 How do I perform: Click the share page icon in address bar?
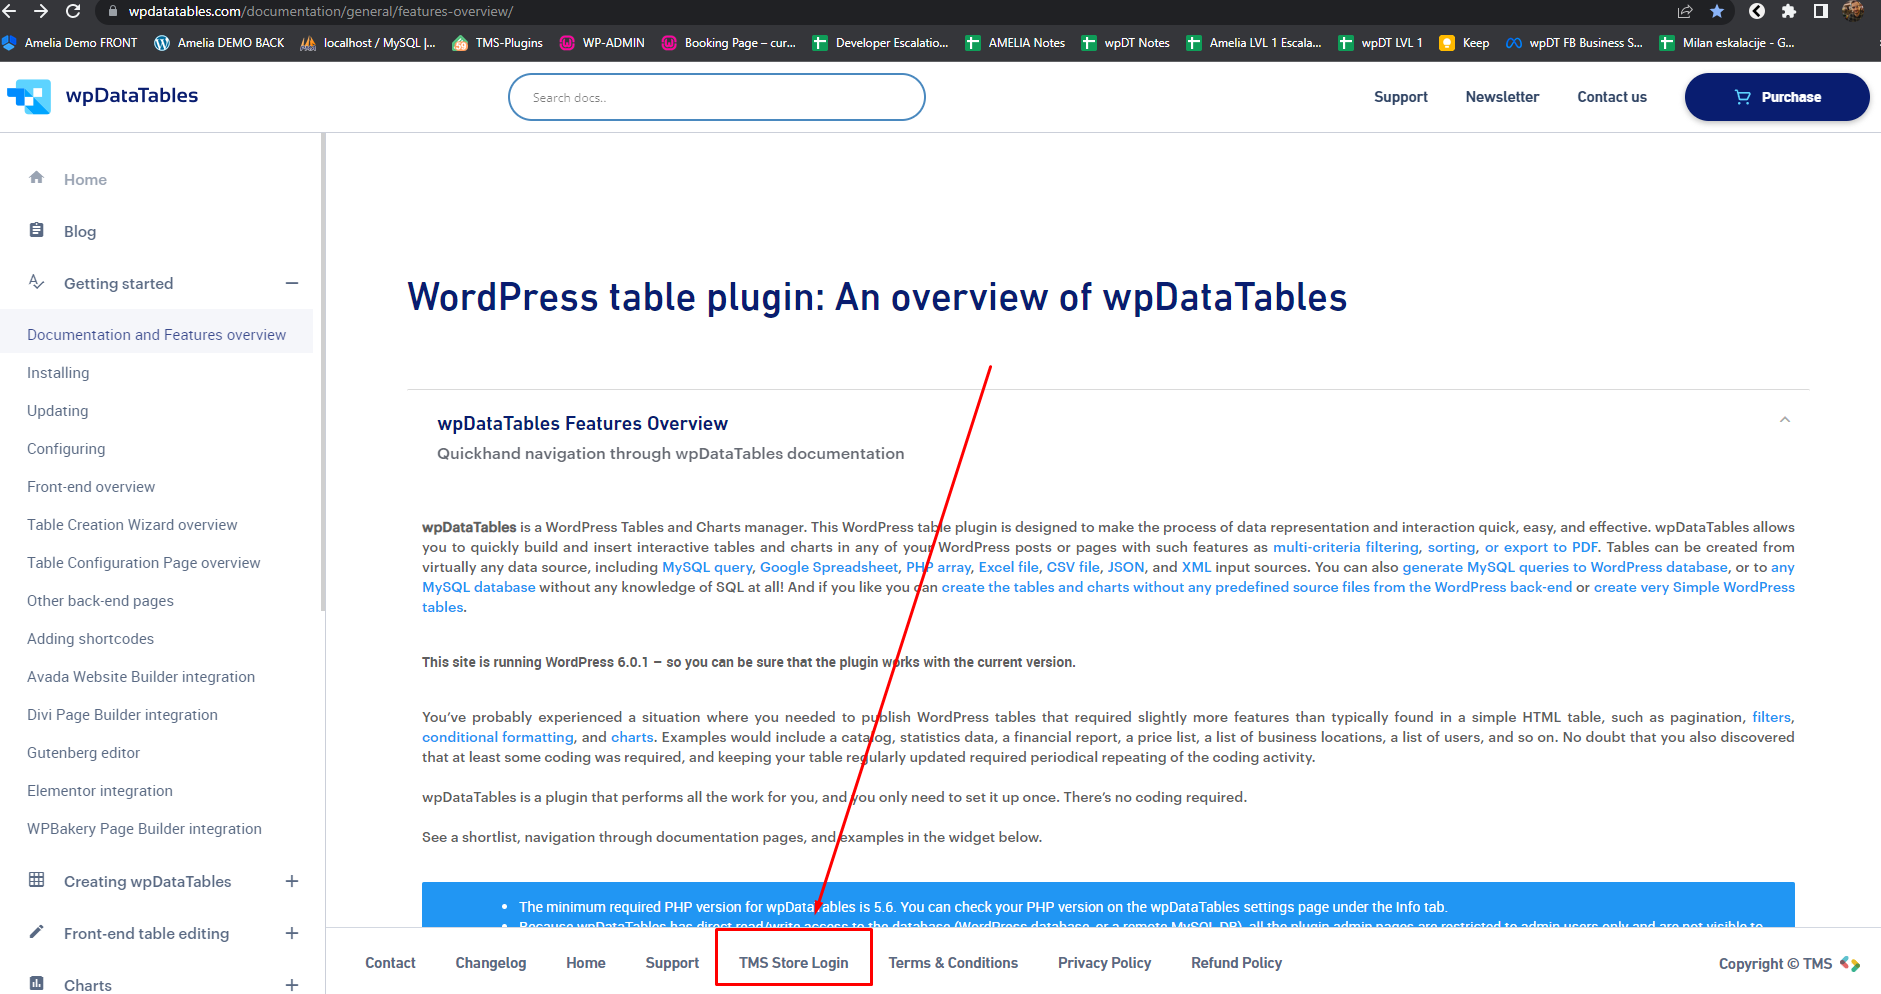1685,11
